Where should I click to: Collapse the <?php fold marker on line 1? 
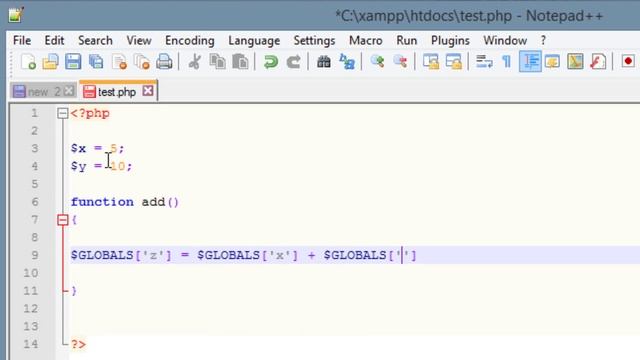coord(62,113)
